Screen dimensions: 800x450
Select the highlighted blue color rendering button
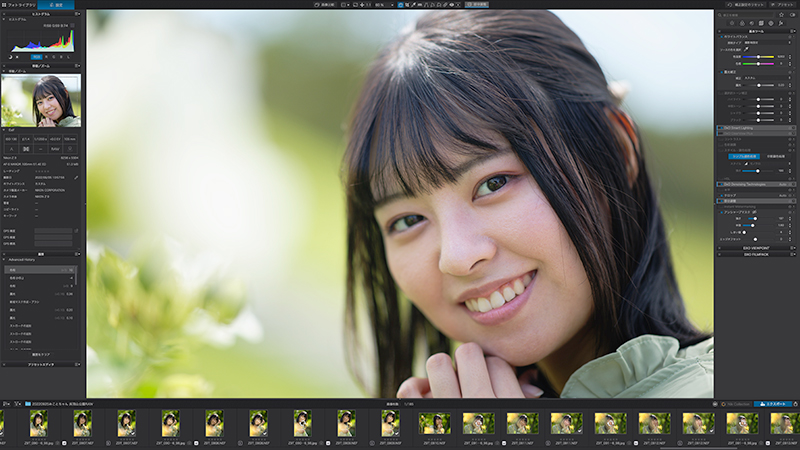[744, 157]
